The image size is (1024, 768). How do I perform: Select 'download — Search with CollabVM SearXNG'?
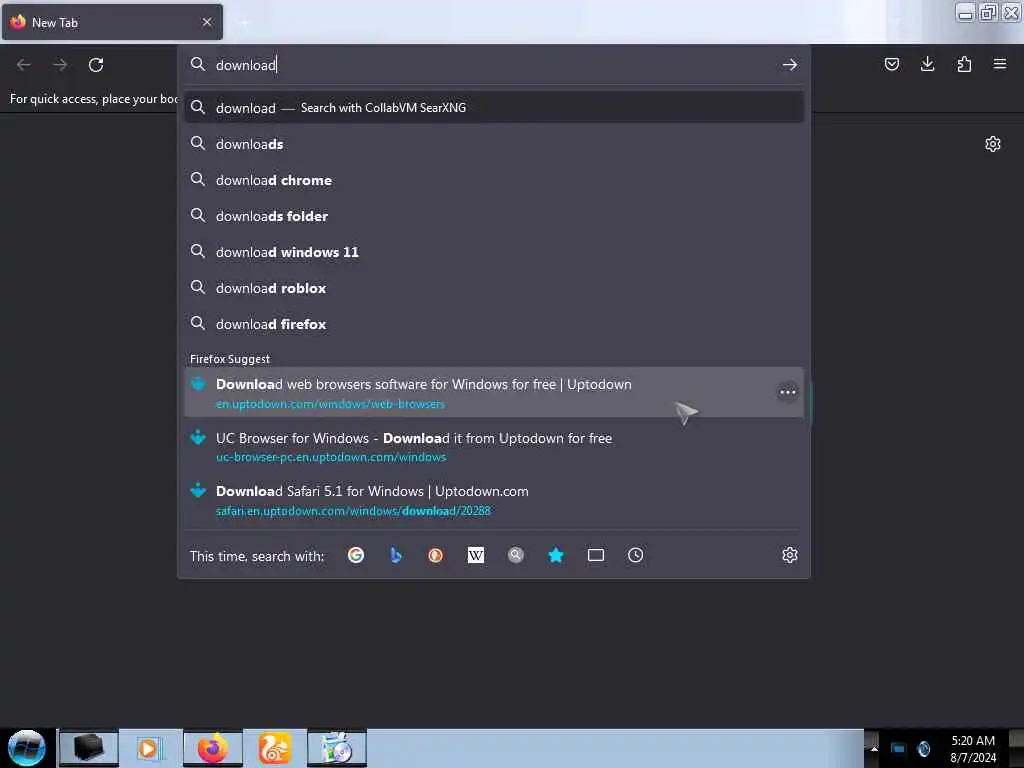tap(494, 108)
